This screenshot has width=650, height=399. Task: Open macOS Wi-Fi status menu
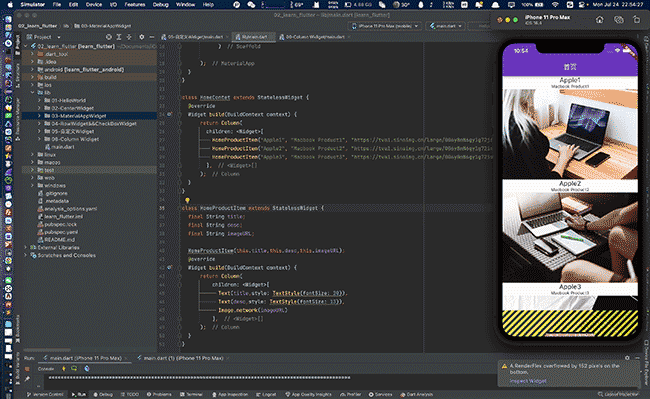pos(555,5)
